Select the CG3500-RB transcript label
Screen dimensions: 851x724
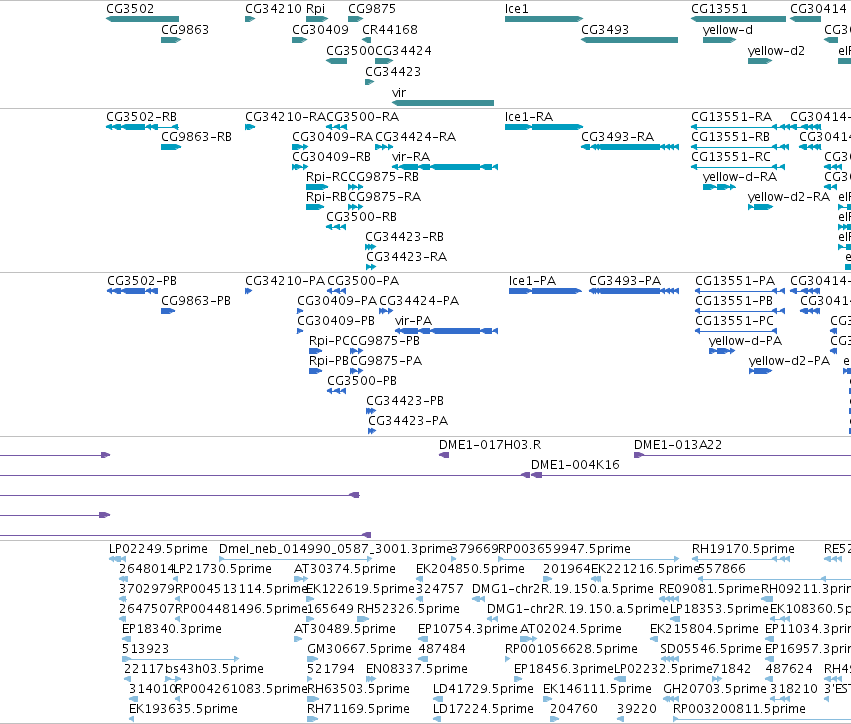pos(361,217)
